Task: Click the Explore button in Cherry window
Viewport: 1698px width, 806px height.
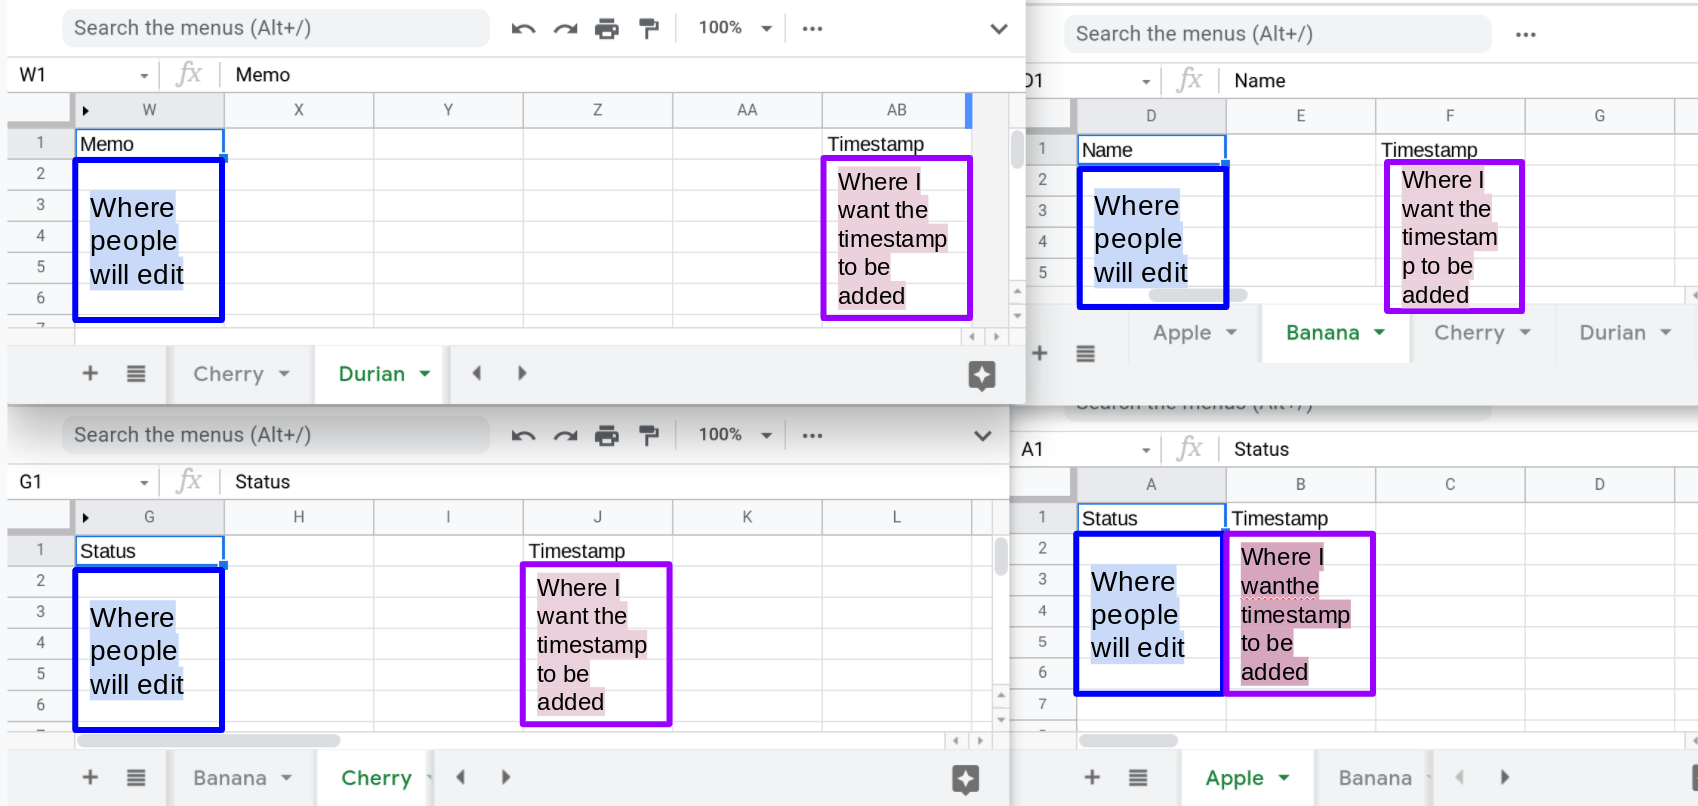Action: point(966,780)
